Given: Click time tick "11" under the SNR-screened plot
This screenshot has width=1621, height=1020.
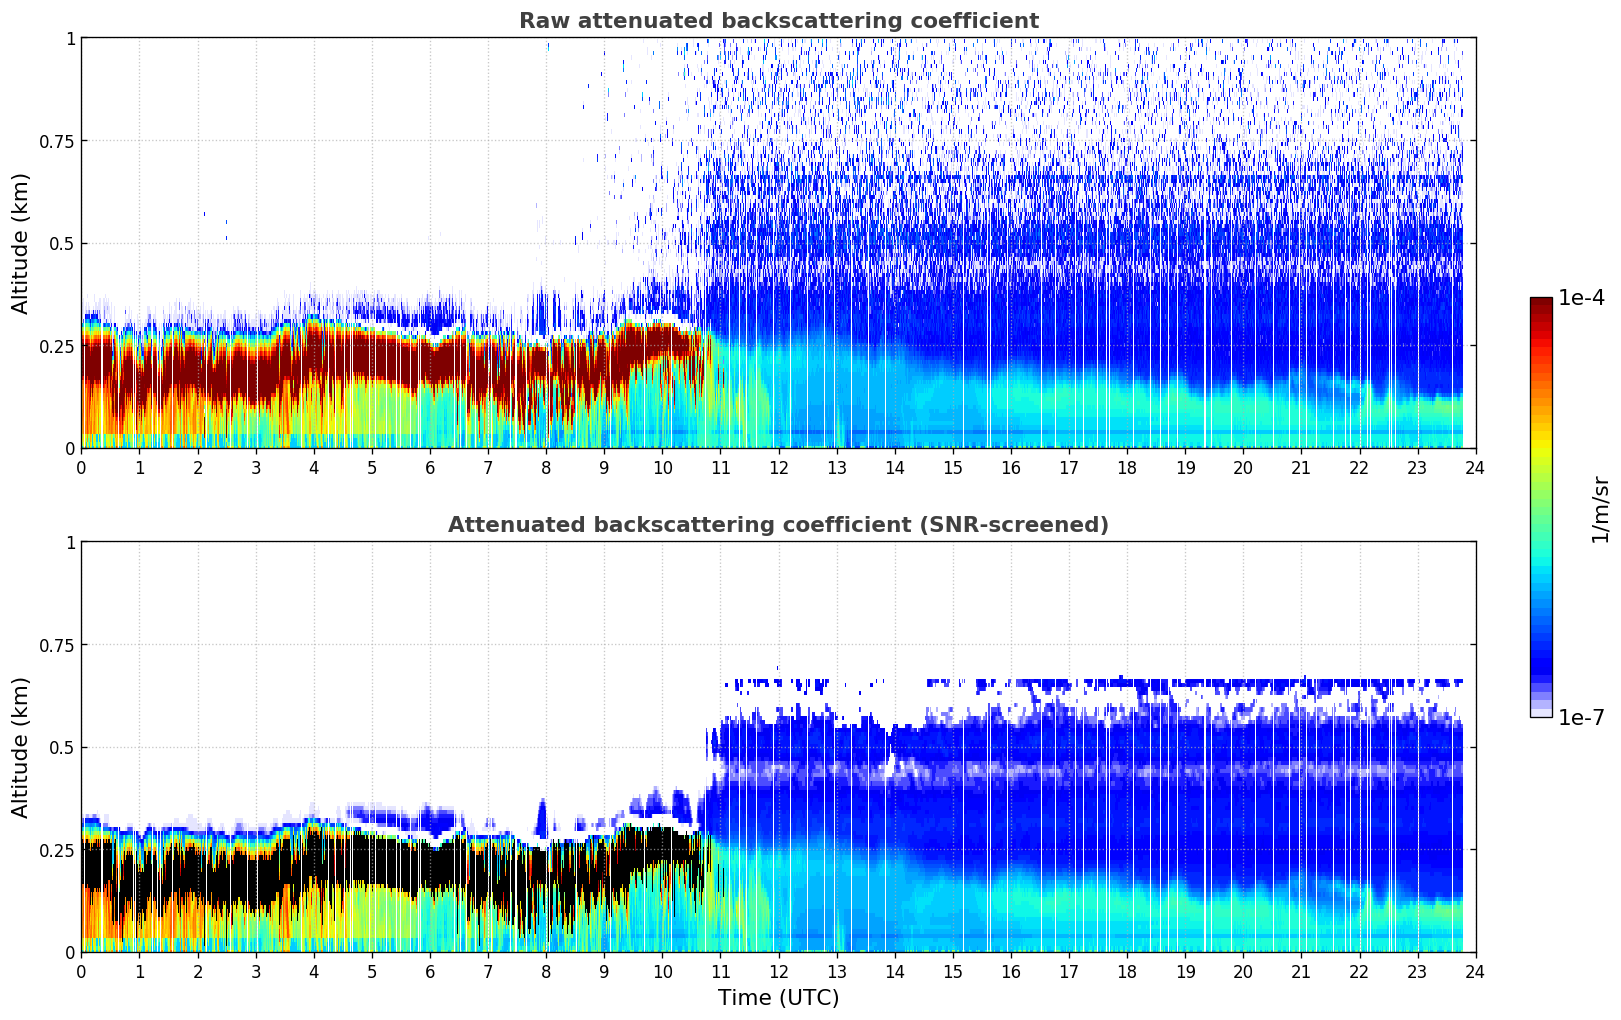Looking at the screenshot, I should pos(721,971).
